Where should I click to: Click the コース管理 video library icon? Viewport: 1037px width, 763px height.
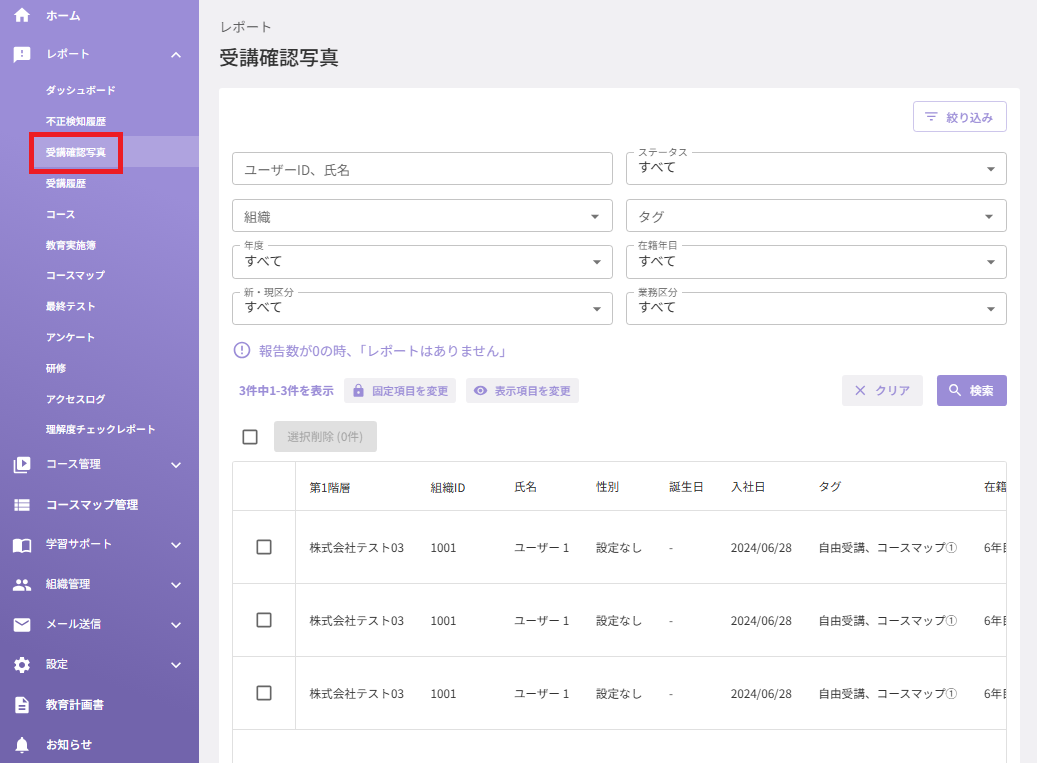coord(22,465)
